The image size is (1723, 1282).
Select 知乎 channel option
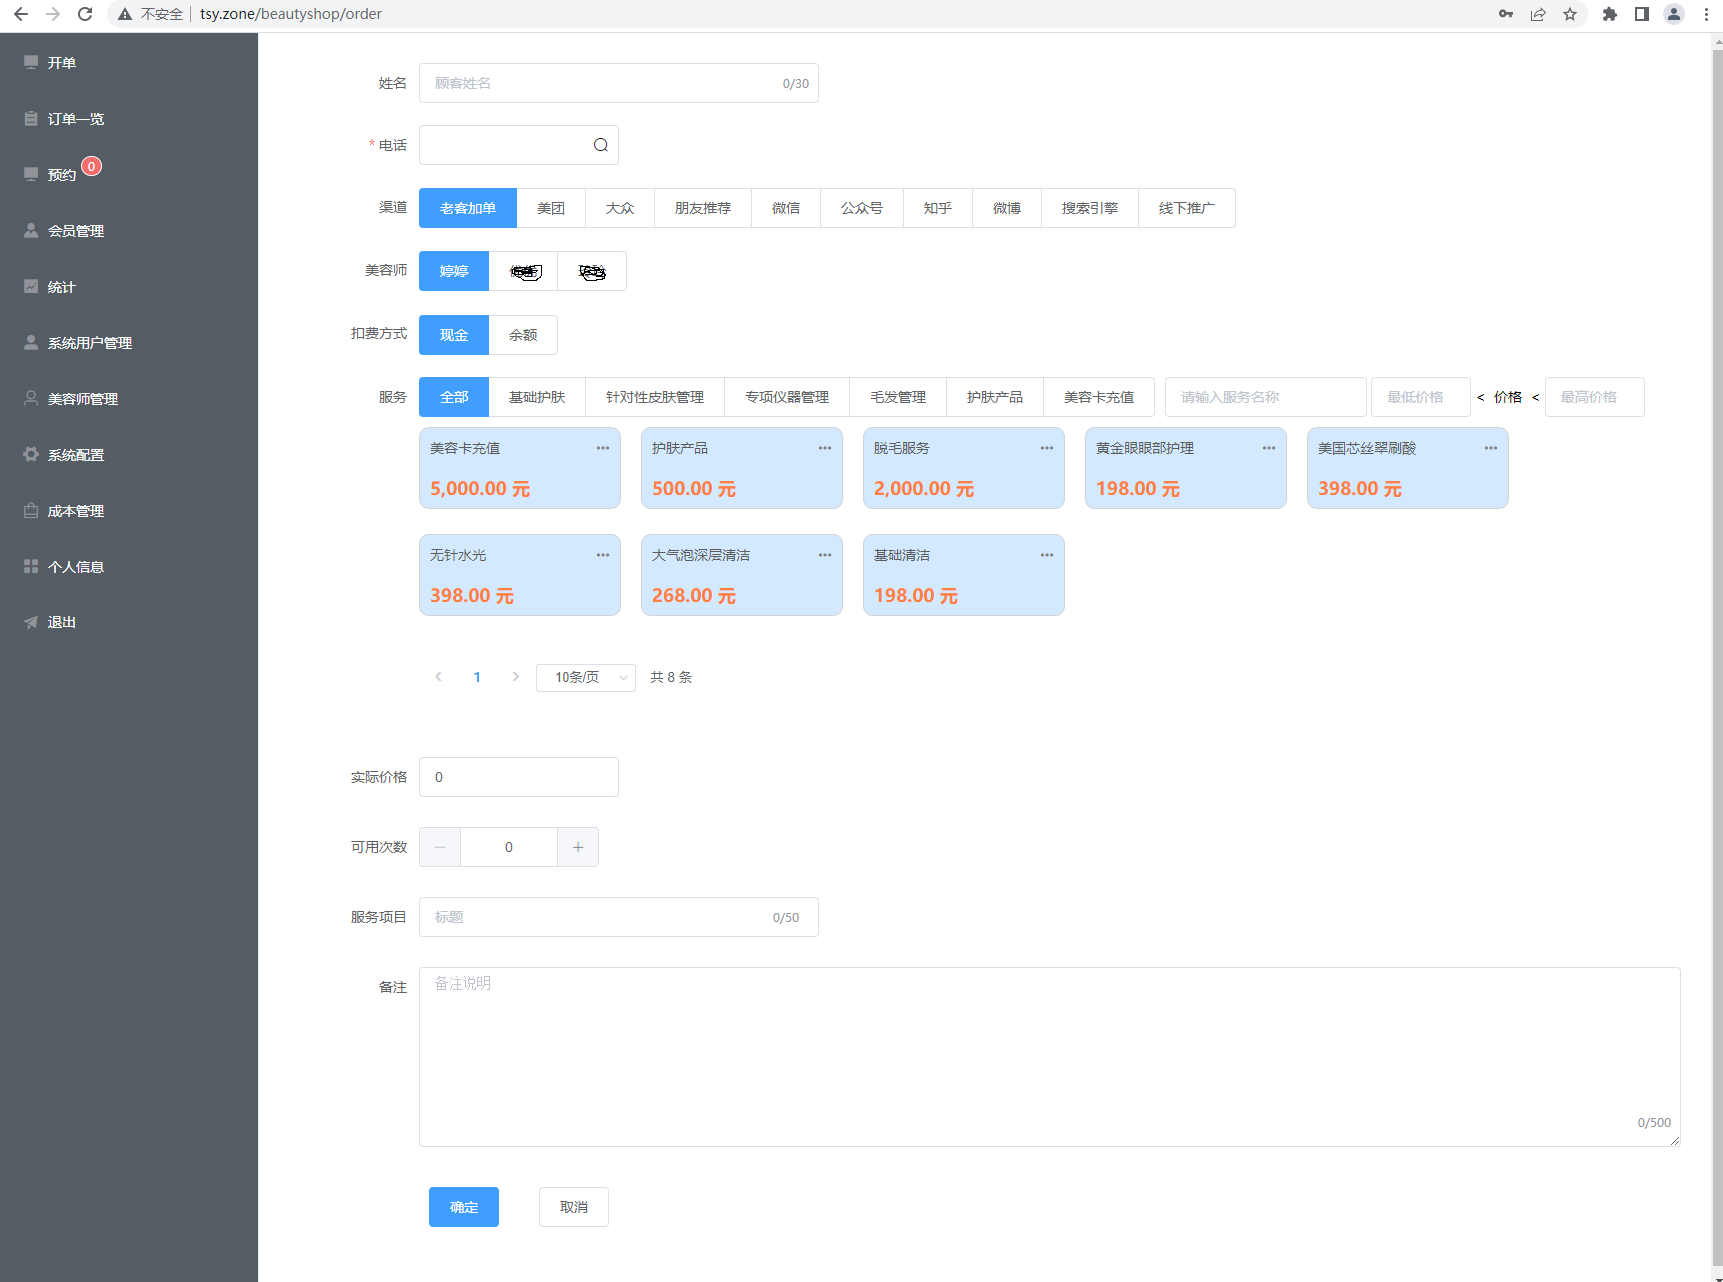point(938,208)
